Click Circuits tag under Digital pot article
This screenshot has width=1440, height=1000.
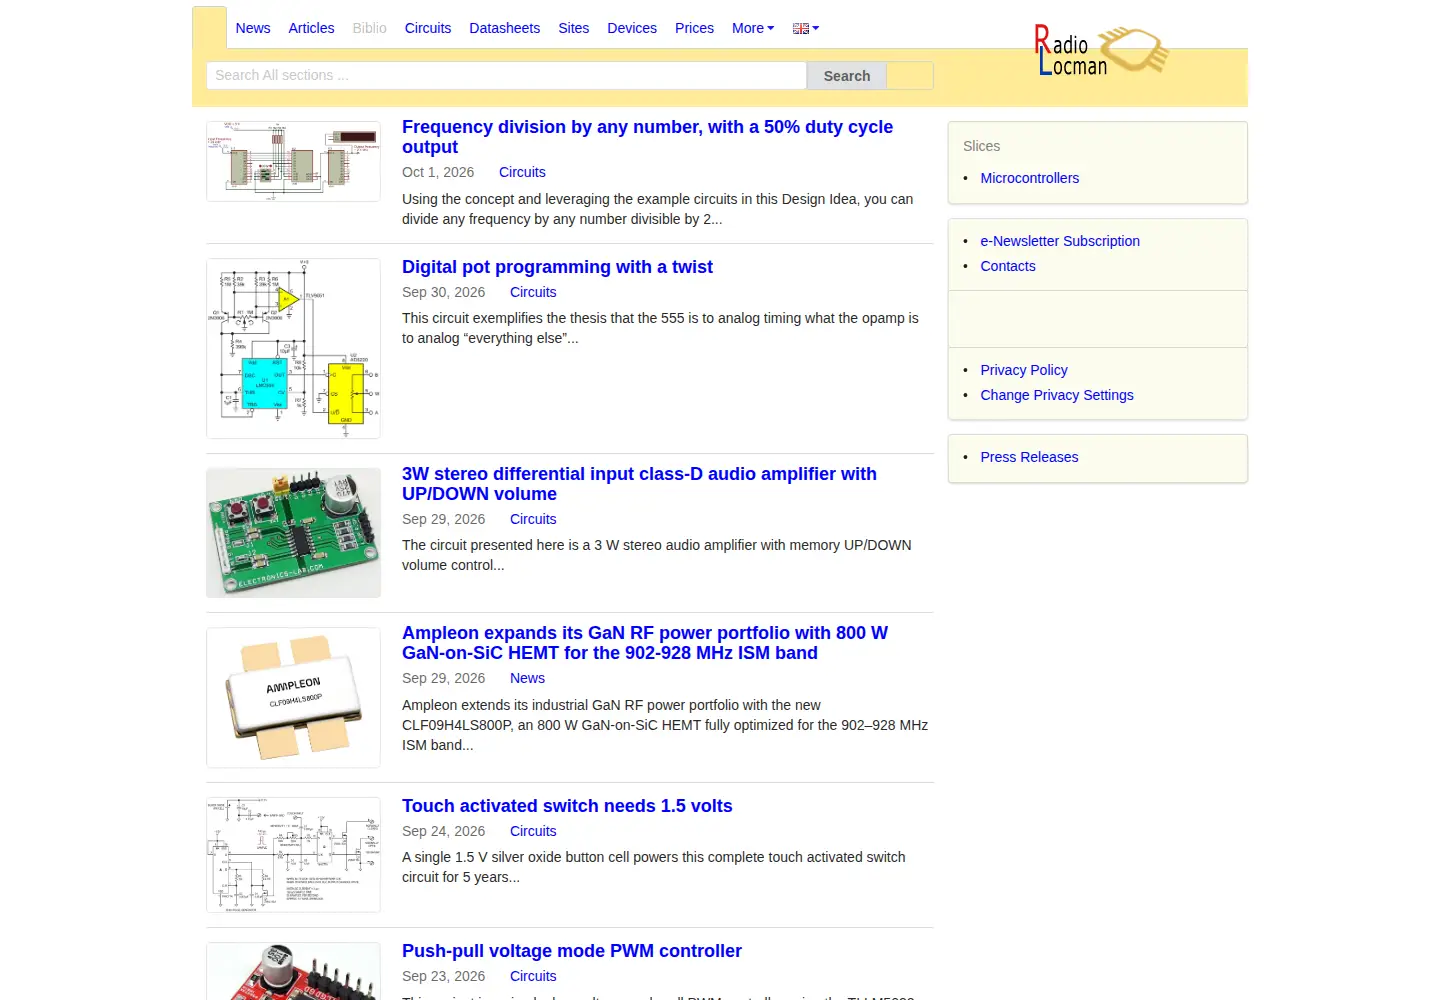(533, 292)
